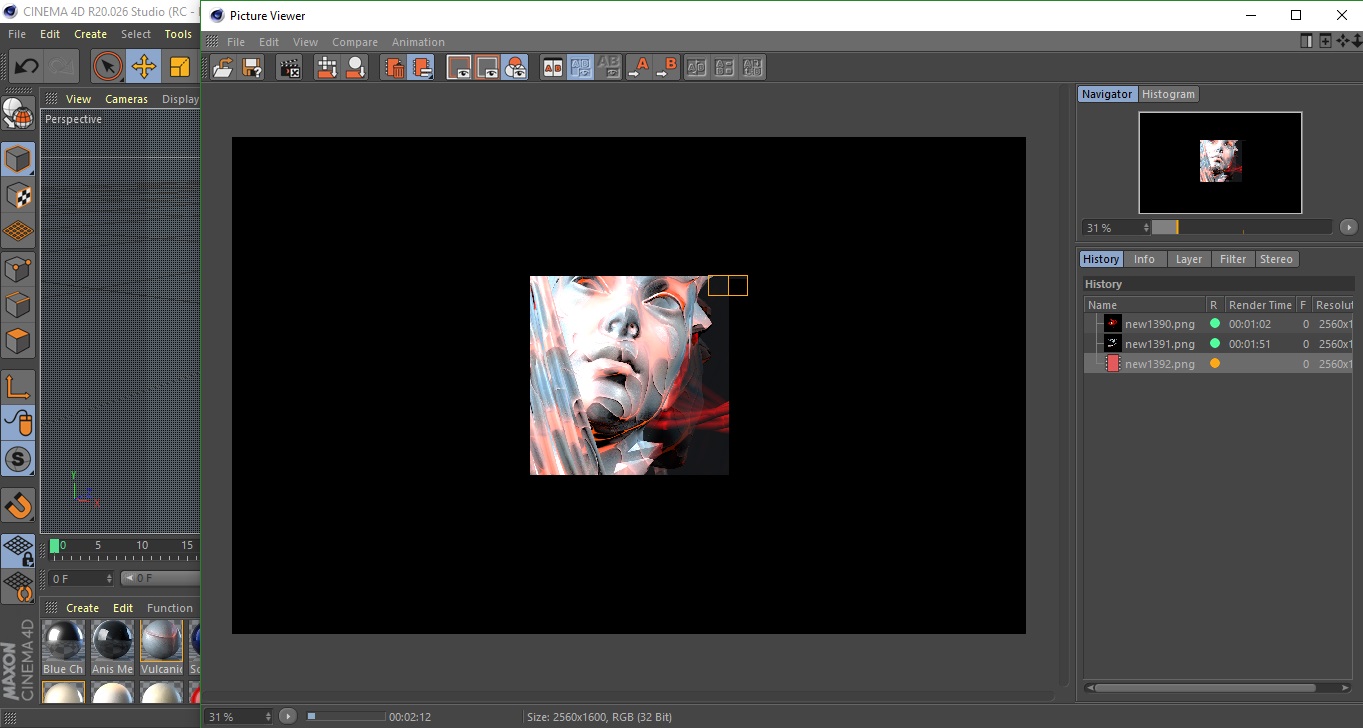Click the Set as A icon
Viewport: 1363px width, 728px height.
pyautogui.click(x=638, y=68)
